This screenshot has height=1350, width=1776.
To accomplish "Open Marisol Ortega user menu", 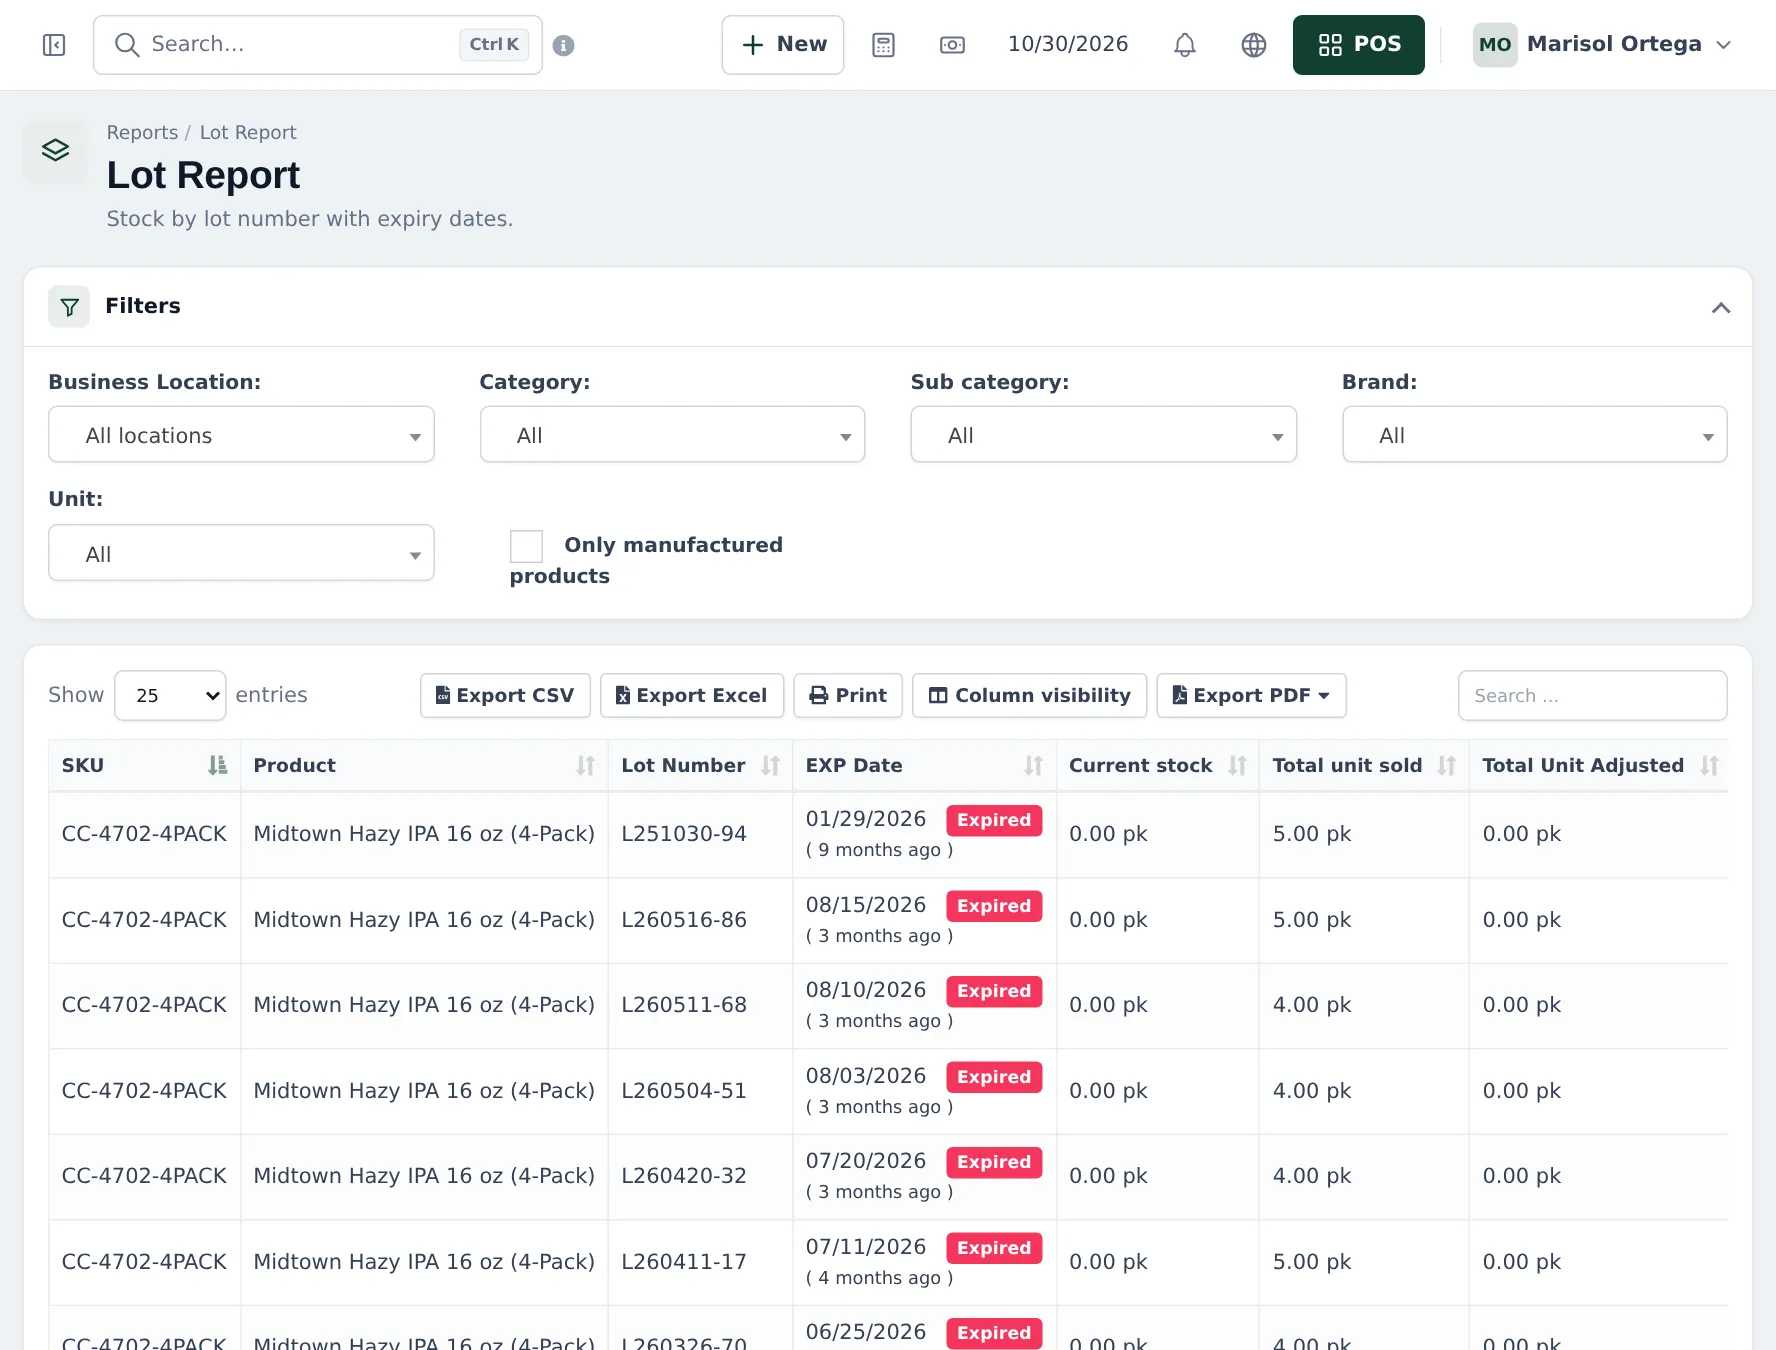I will (x=1602, y=45).
